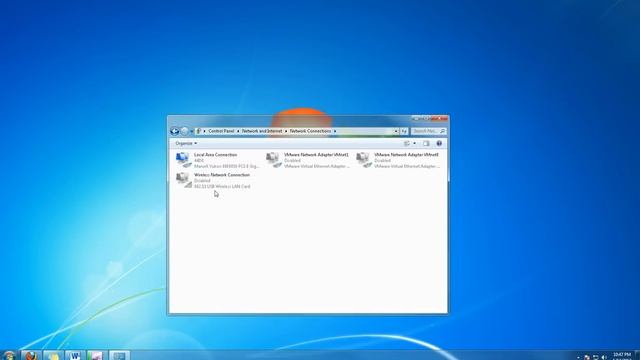Click the Local Area Connection name

click(216, 155)
